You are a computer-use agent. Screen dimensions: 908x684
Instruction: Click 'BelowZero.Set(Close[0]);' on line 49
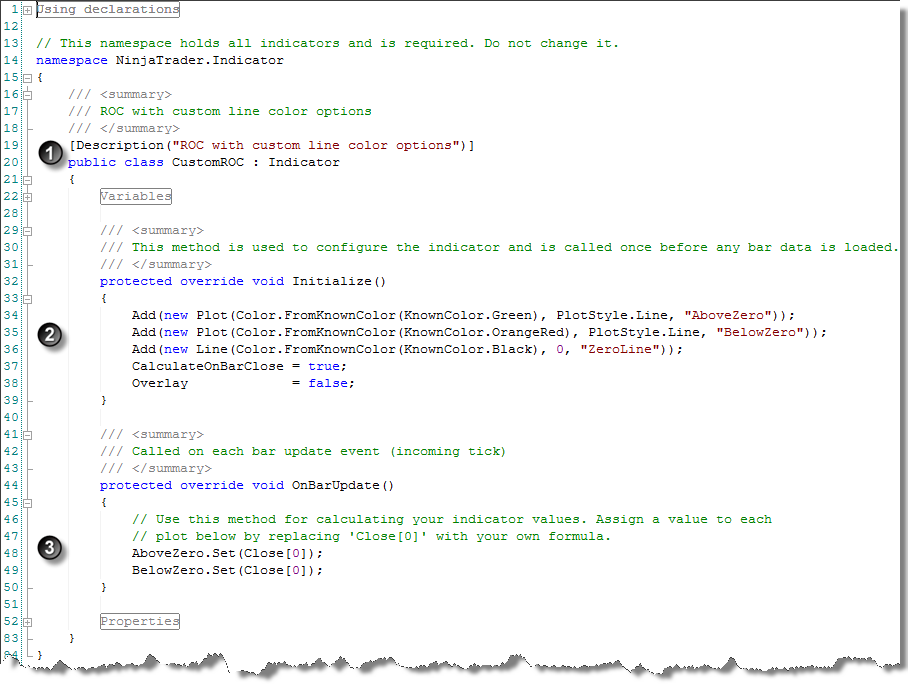(x=228, y=570)
